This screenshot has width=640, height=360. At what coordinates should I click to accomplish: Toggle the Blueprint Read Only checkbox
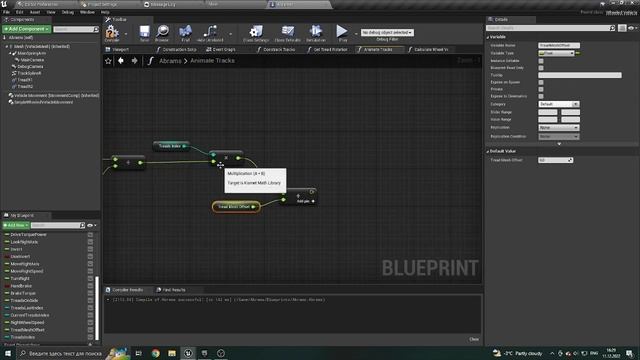pos(541,68)
